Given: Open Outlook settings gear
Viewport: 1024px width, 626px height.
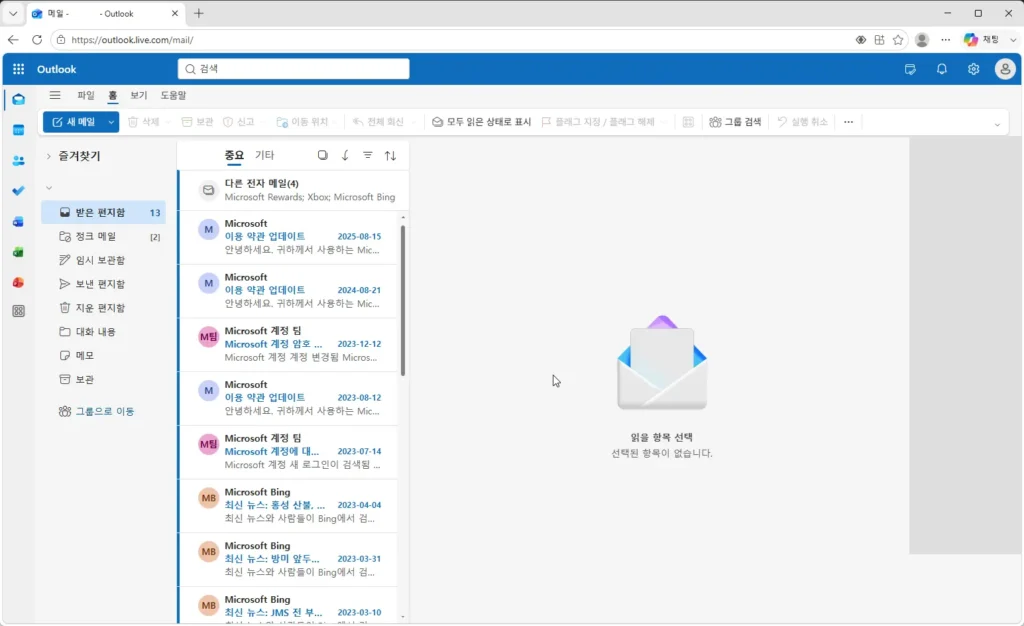Looking at the screenshot, I should pyautogui.click(x=974, y=69).
